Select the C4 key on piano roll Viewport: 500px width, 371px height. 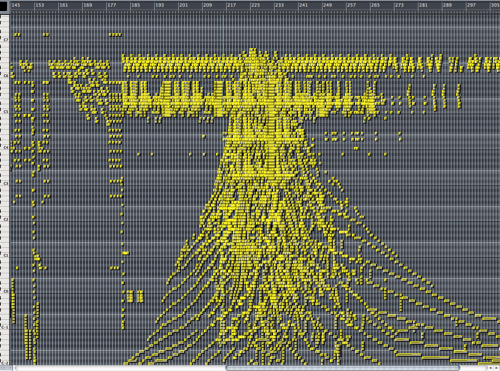5,148
